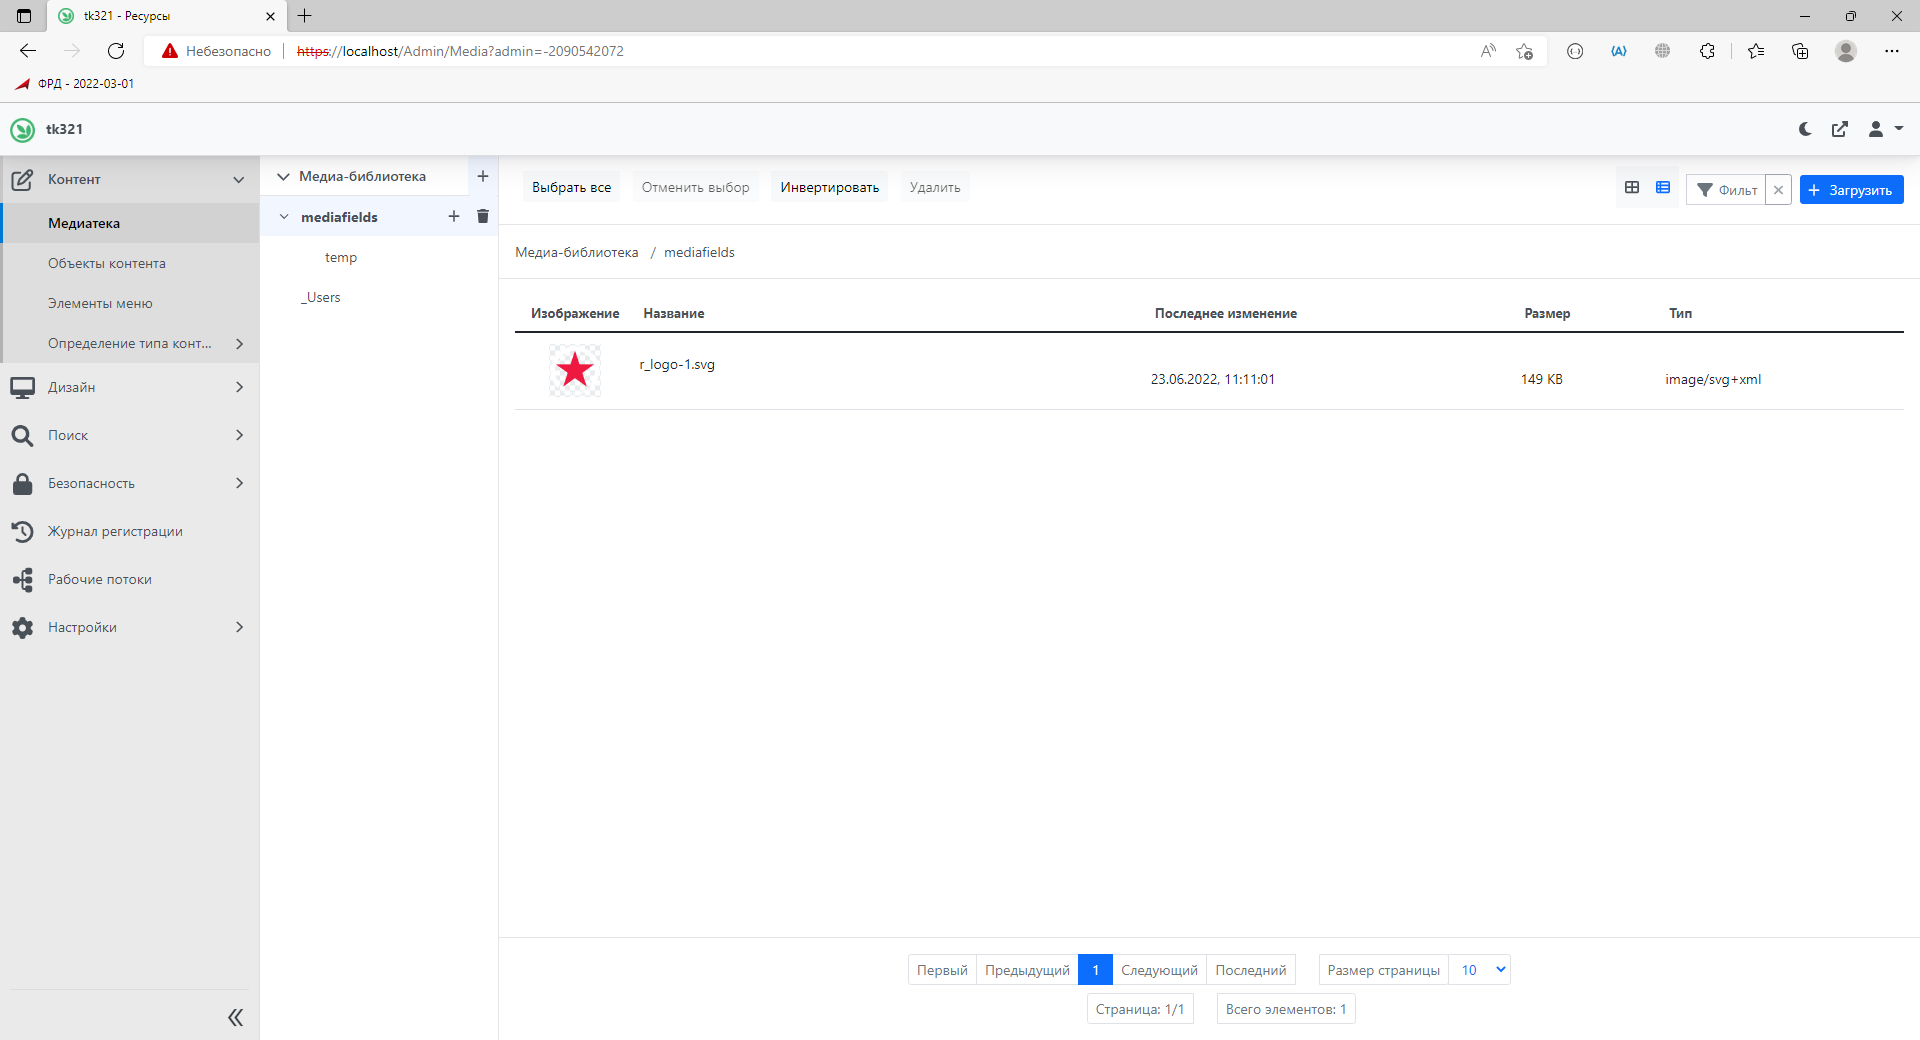Toggle list view of media items
The height and width of the screenshot is (1040, 1920).
tap(1663, 187)
